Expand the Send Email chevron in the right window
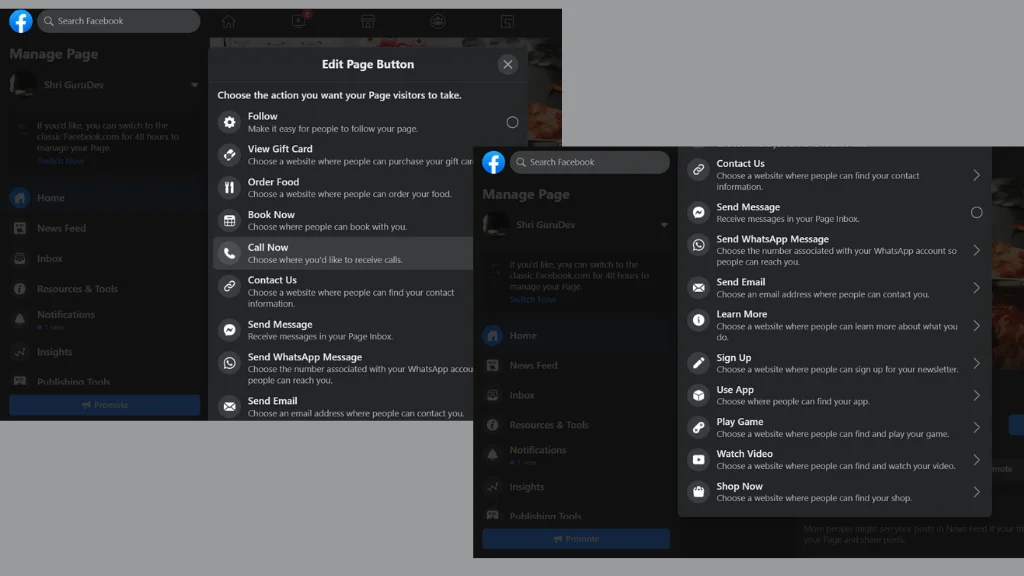The height and width of the screenshot is (576, 1024). [x=976, y=287]
